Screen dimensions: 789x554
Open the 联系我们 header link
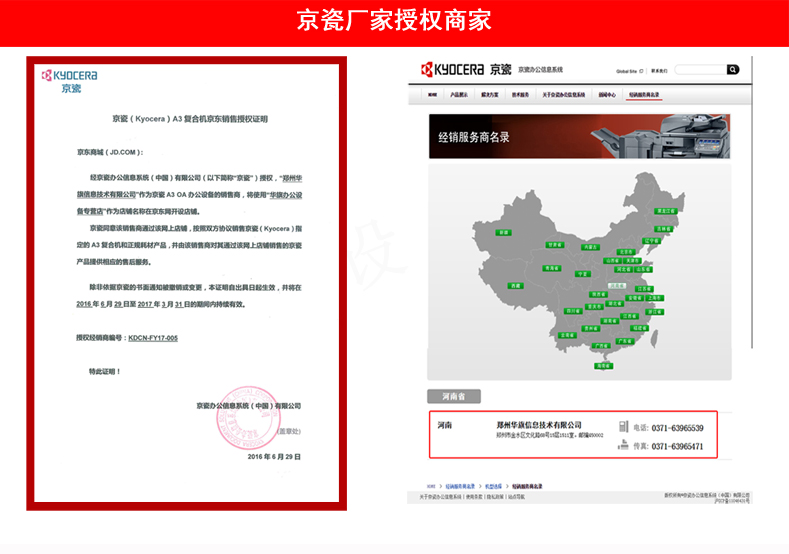[x=659, y=71]
